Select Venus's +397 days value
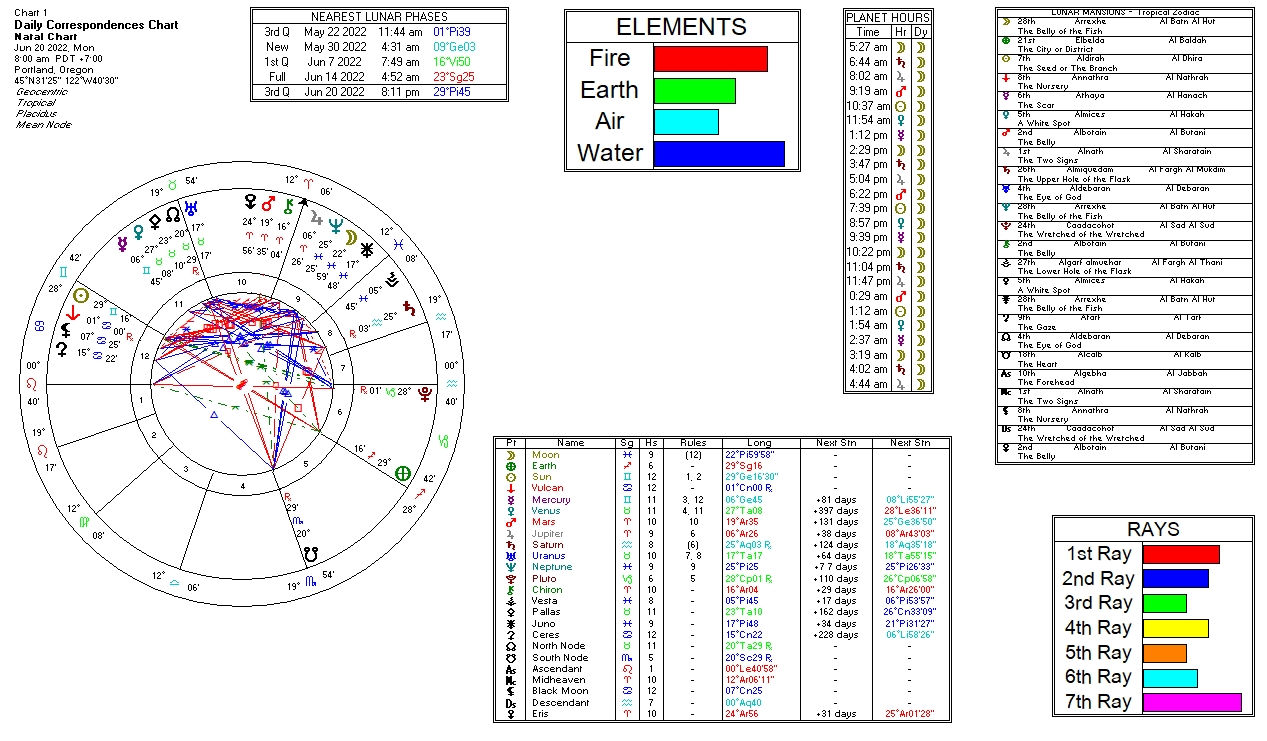This screenshot has width=1267, height=741. click(837, 511)
